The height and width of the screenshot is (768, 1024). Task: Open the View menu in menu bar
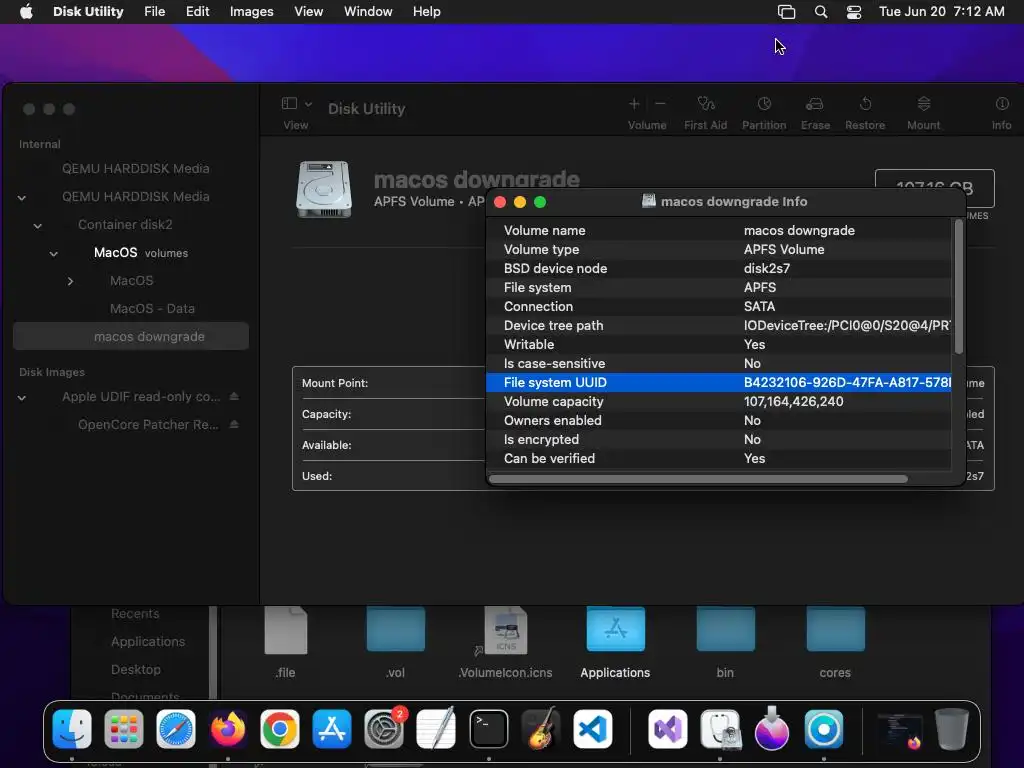308,12
